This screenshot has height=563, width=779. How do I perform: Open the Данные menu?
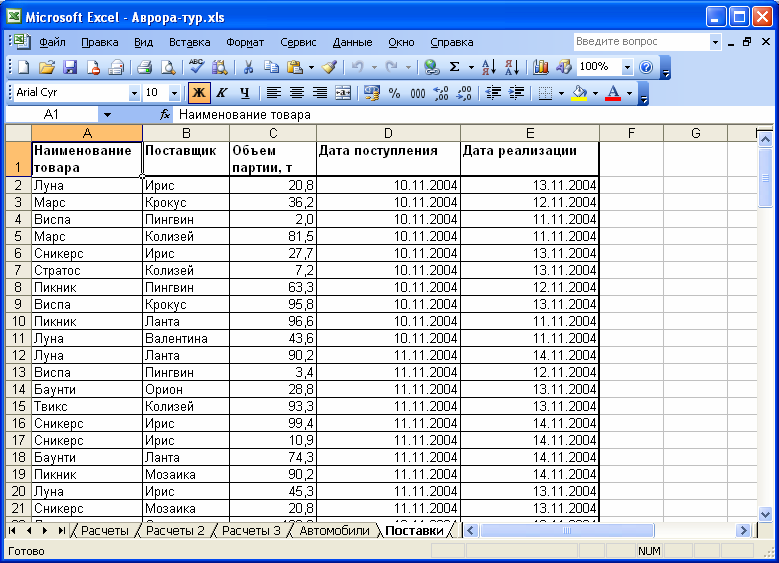(352, 42)
